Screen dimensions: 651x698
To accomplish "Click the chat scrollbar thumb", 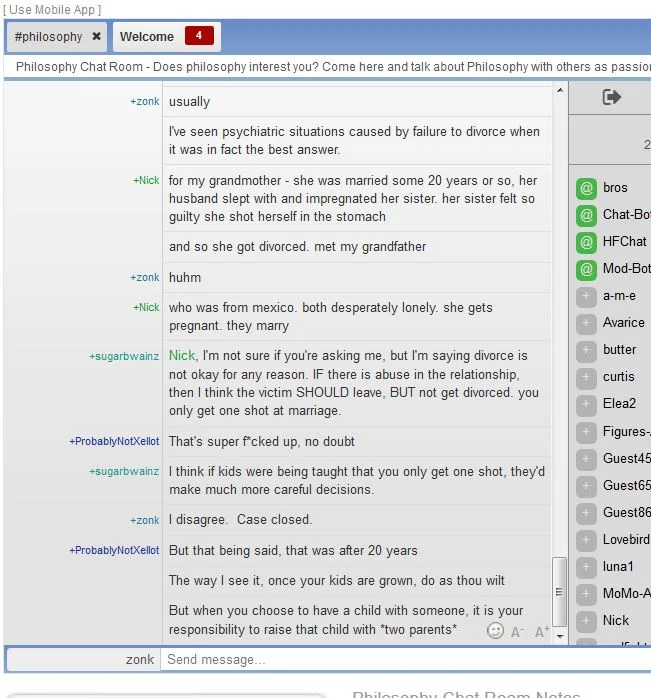I will (x=559, y=592).
